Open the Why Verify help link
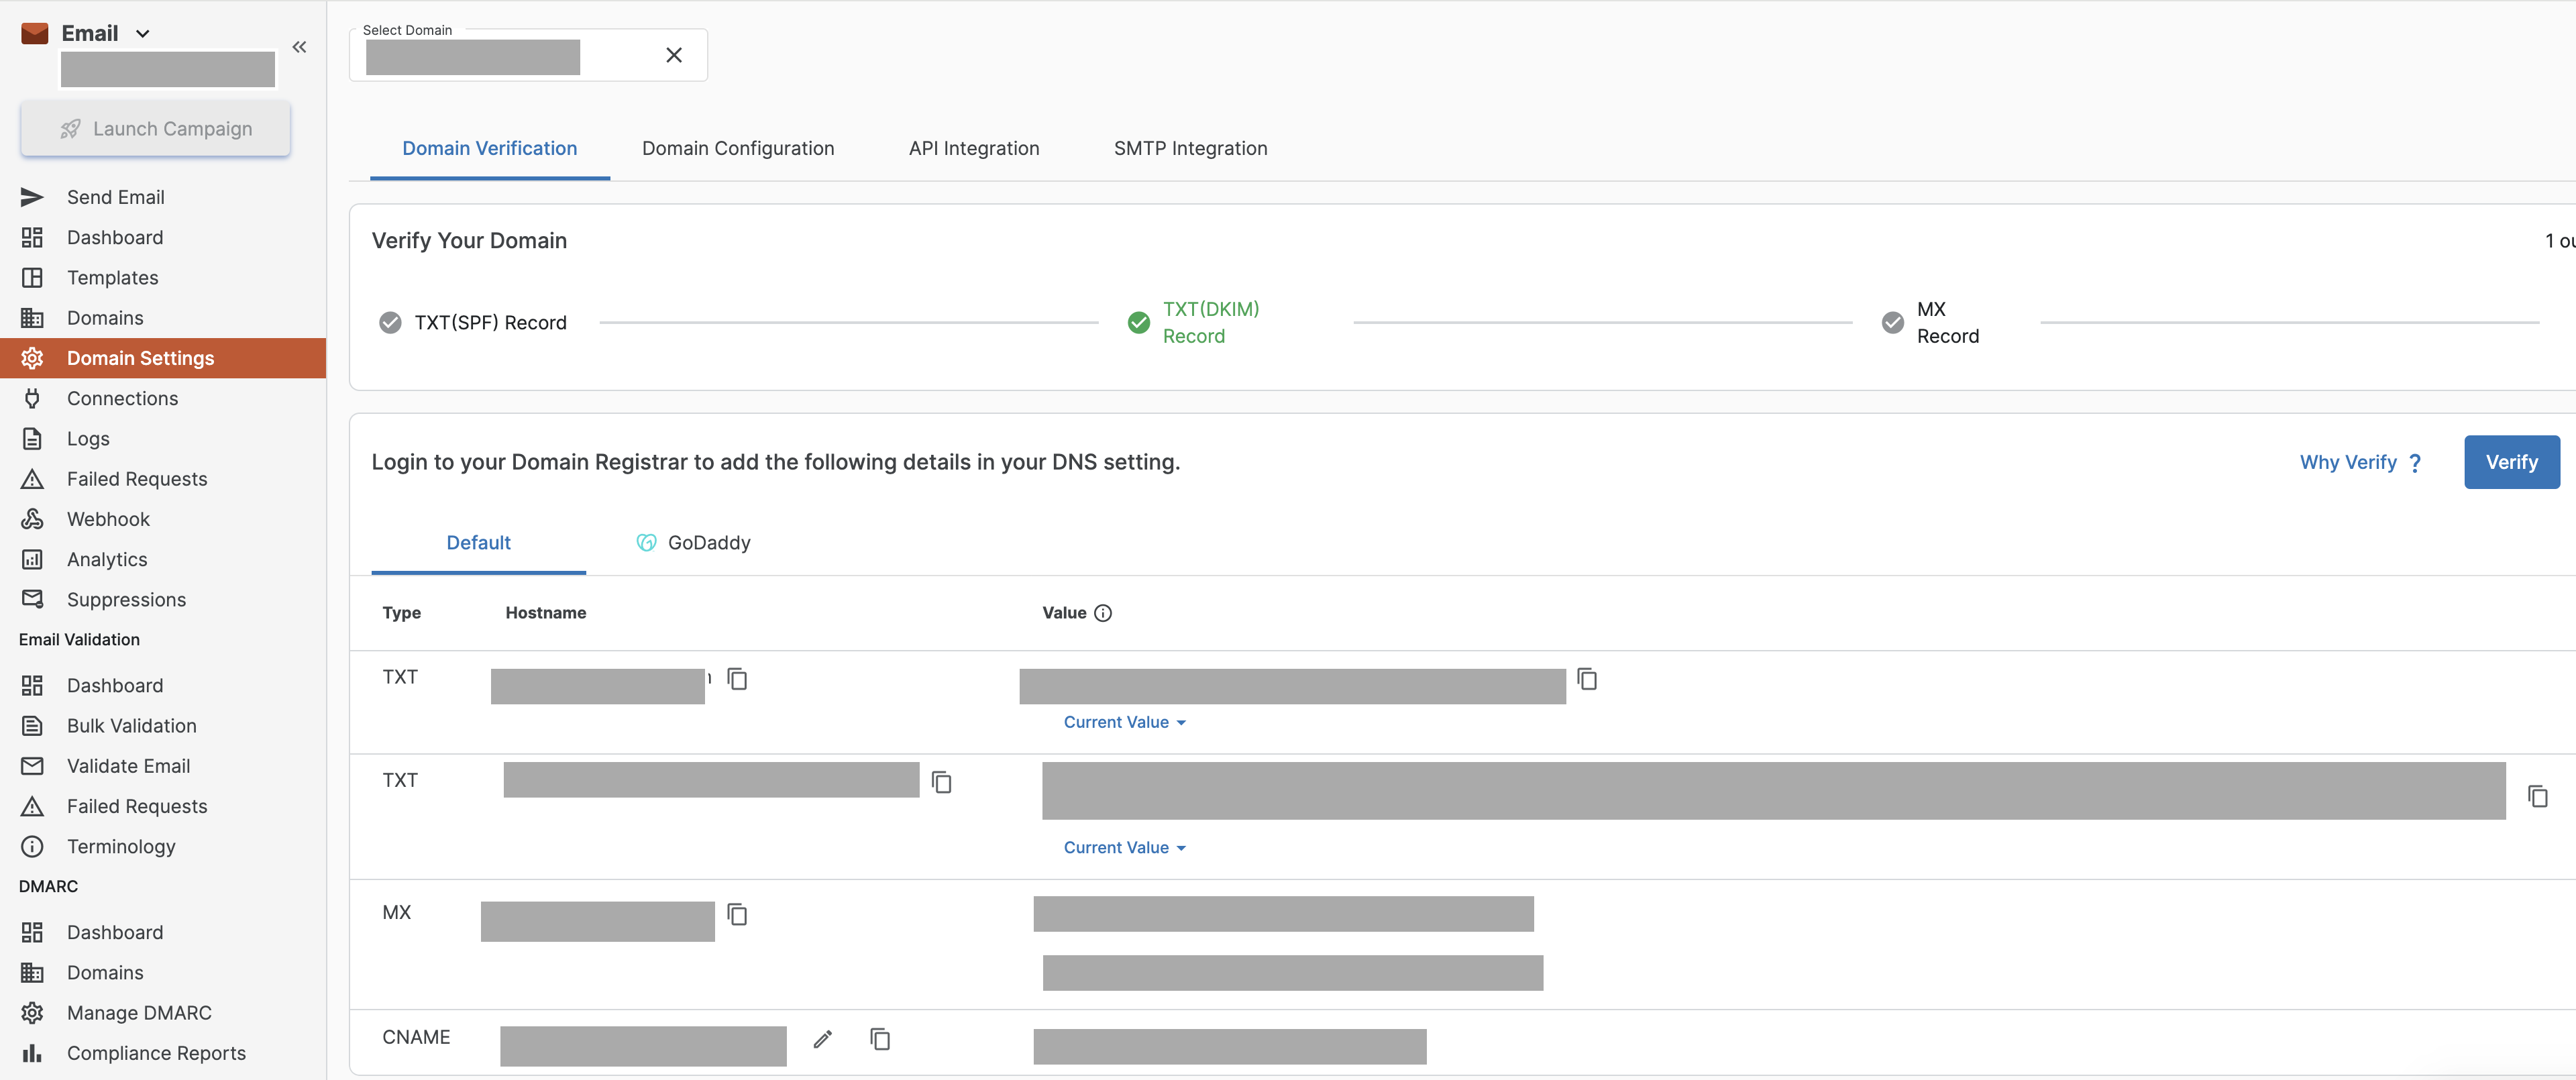The height and width of the screenshot is (1080, 2576). (2360, 462)
